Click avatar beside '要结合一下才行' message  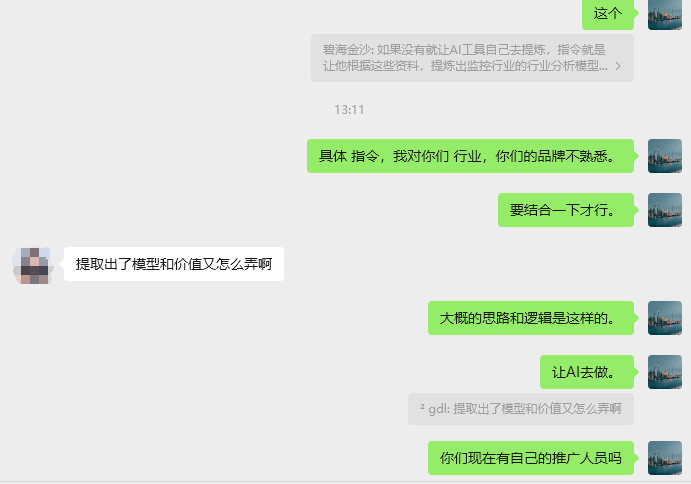pos(665,210)
